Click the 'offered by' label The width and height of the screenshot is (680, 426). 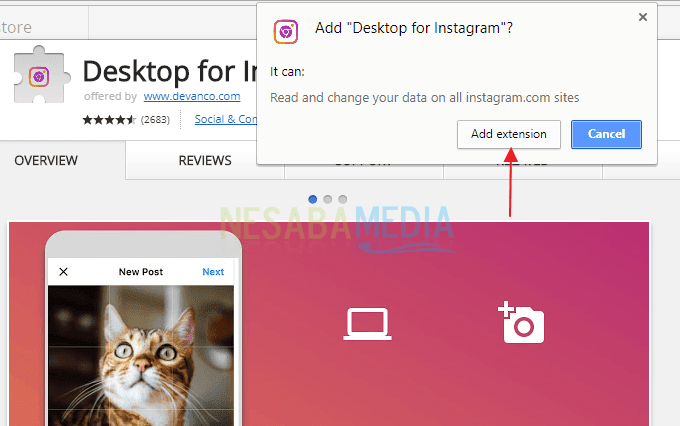click(x=110, y=96)
